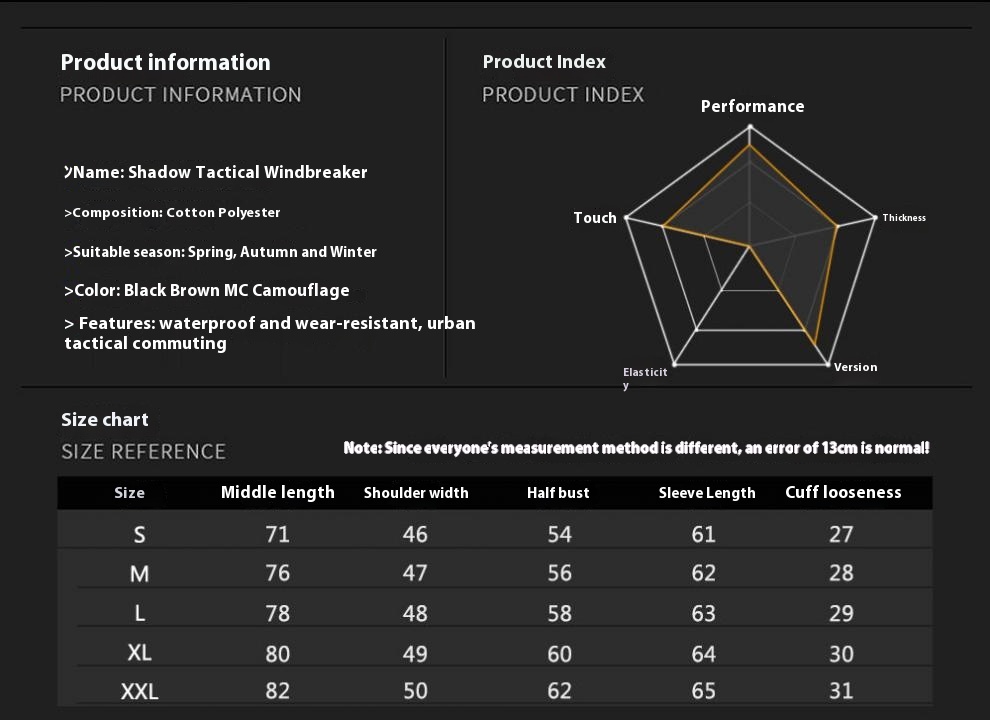The image size is (990, 720).
Task: Click the Suitable season text line
Action: pyautogui.click(x=220, y=252)
